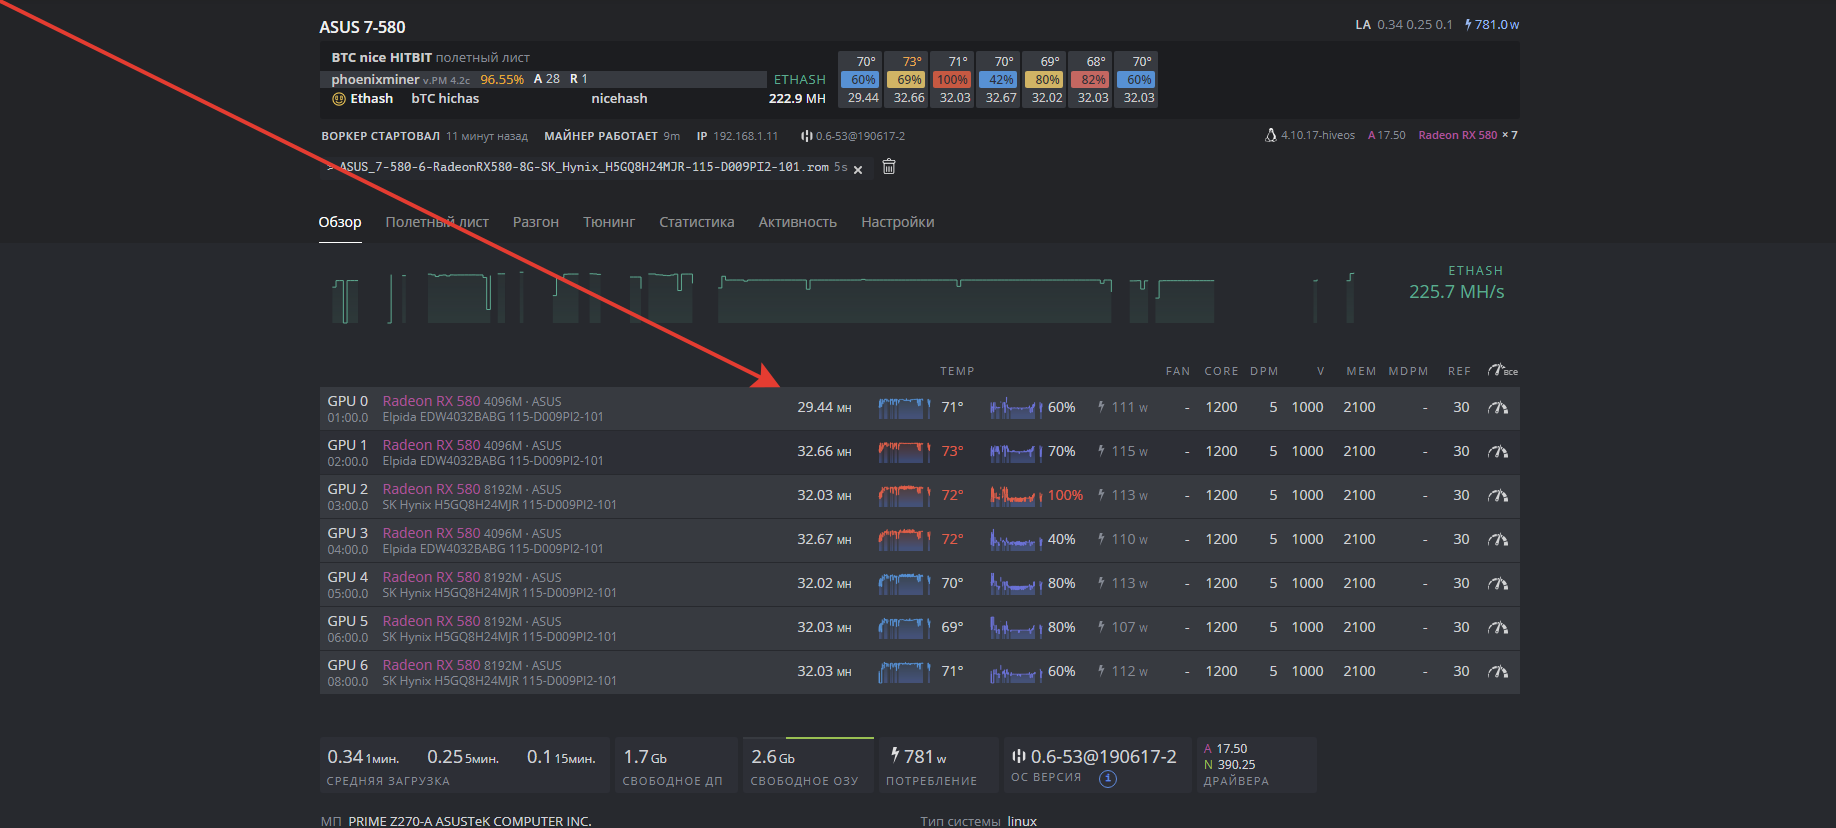This screenshot has width=1836, height=828.
Task: Open the Активность tab
Action: 798,222
